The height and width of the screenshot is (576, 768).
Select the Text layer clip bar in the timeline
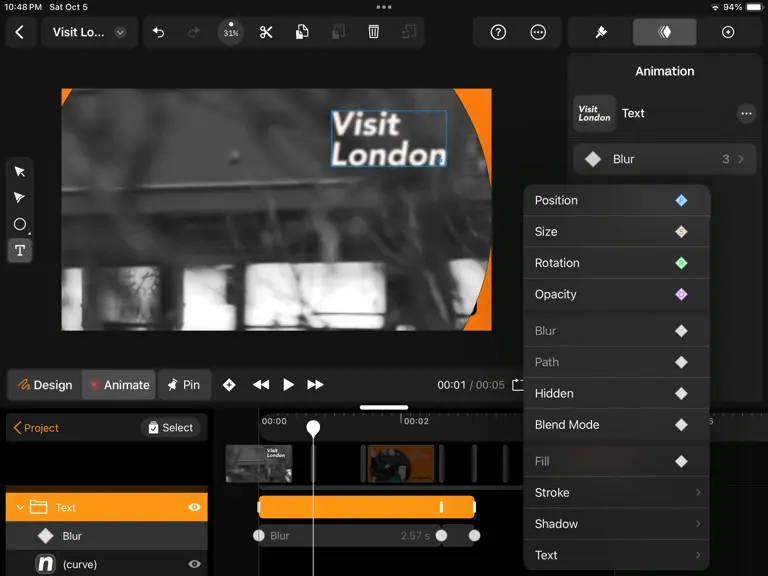[x=367, y=507]
